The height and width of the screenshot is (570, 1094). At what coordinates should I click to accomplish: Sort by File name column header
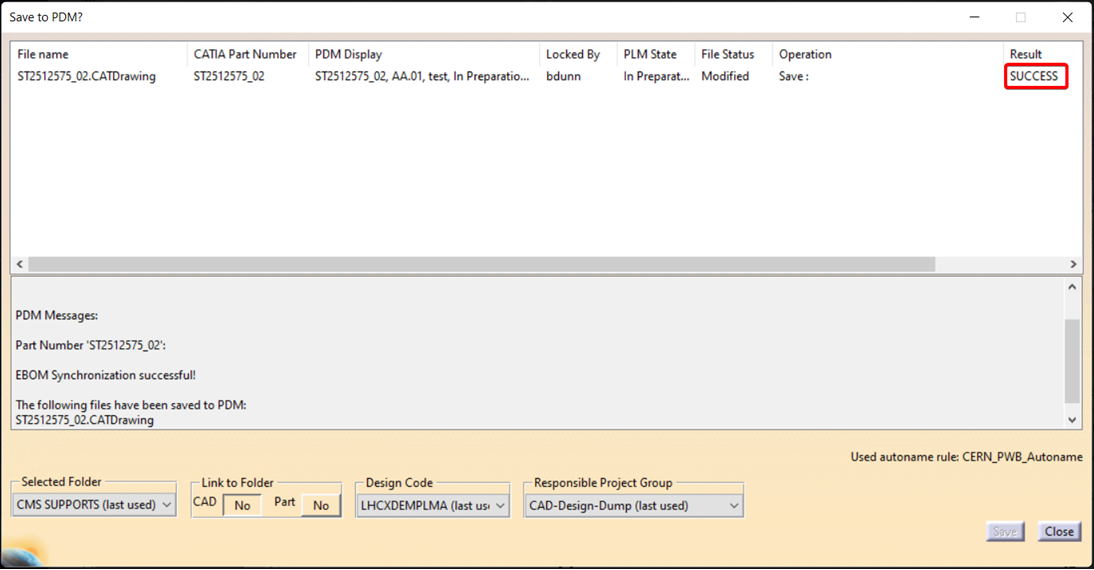coord(43,54)
